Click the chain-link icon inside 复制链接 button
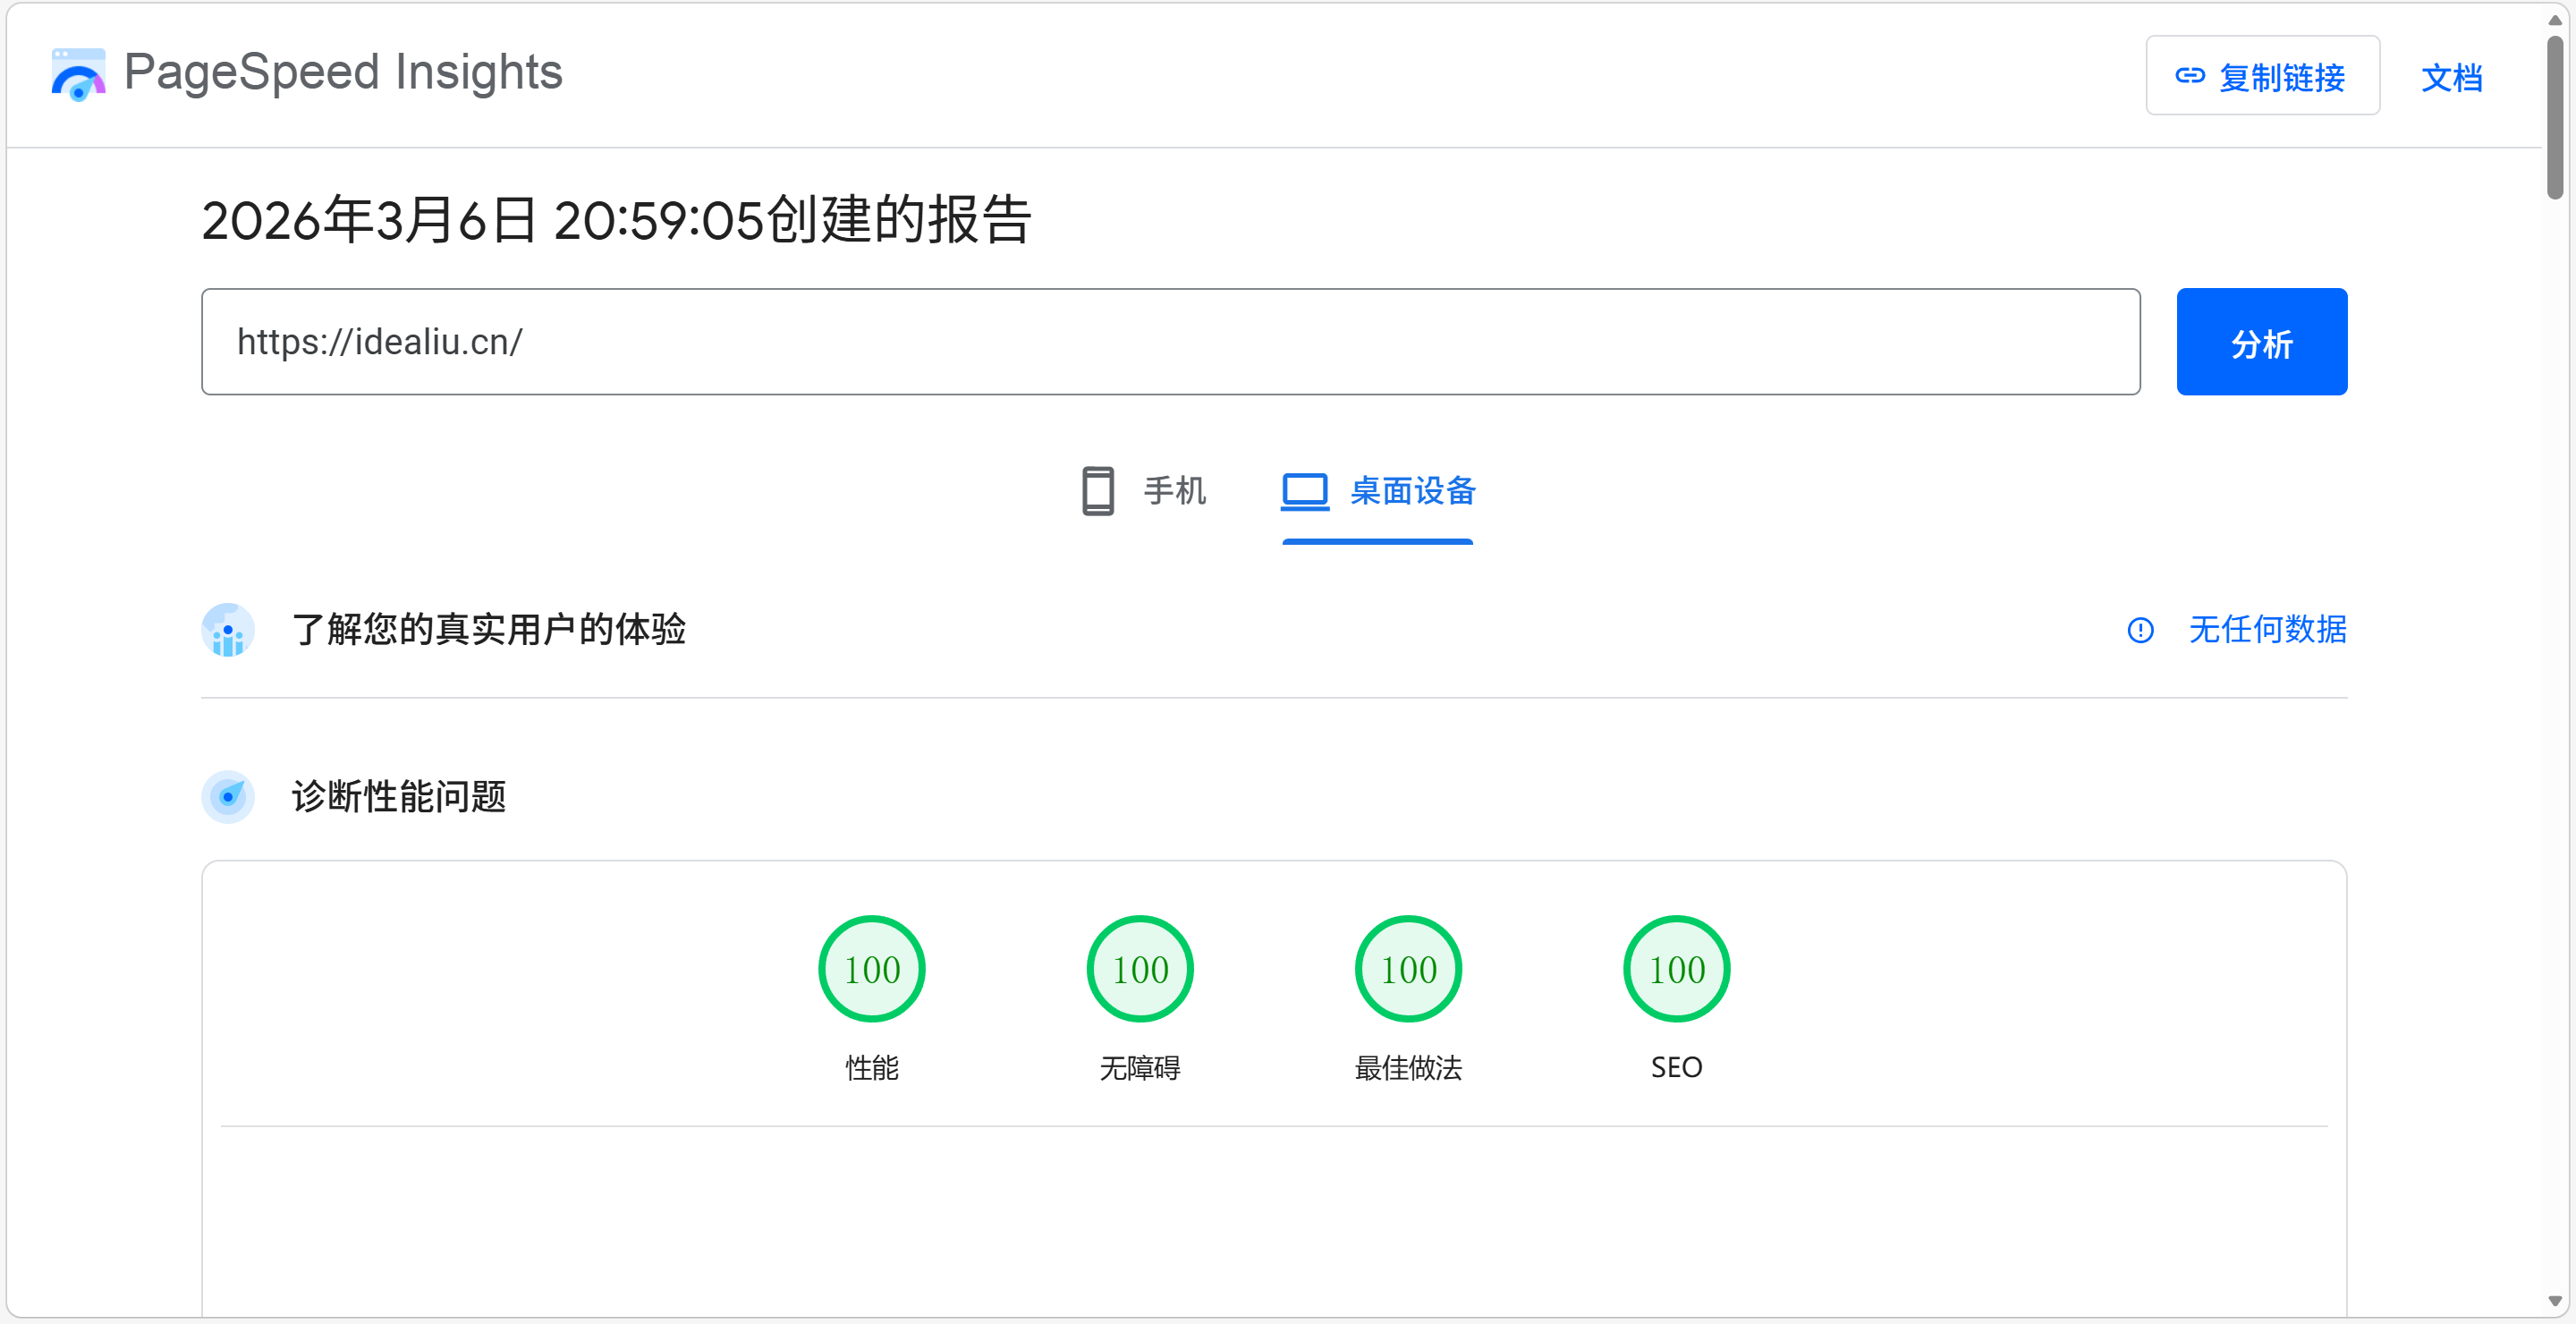 point(2190,77)
